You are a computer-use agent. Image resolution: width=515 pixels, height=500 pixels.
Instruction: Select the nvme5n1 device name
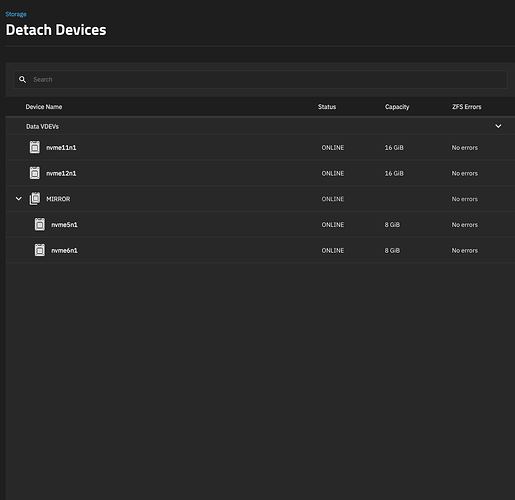64,225
